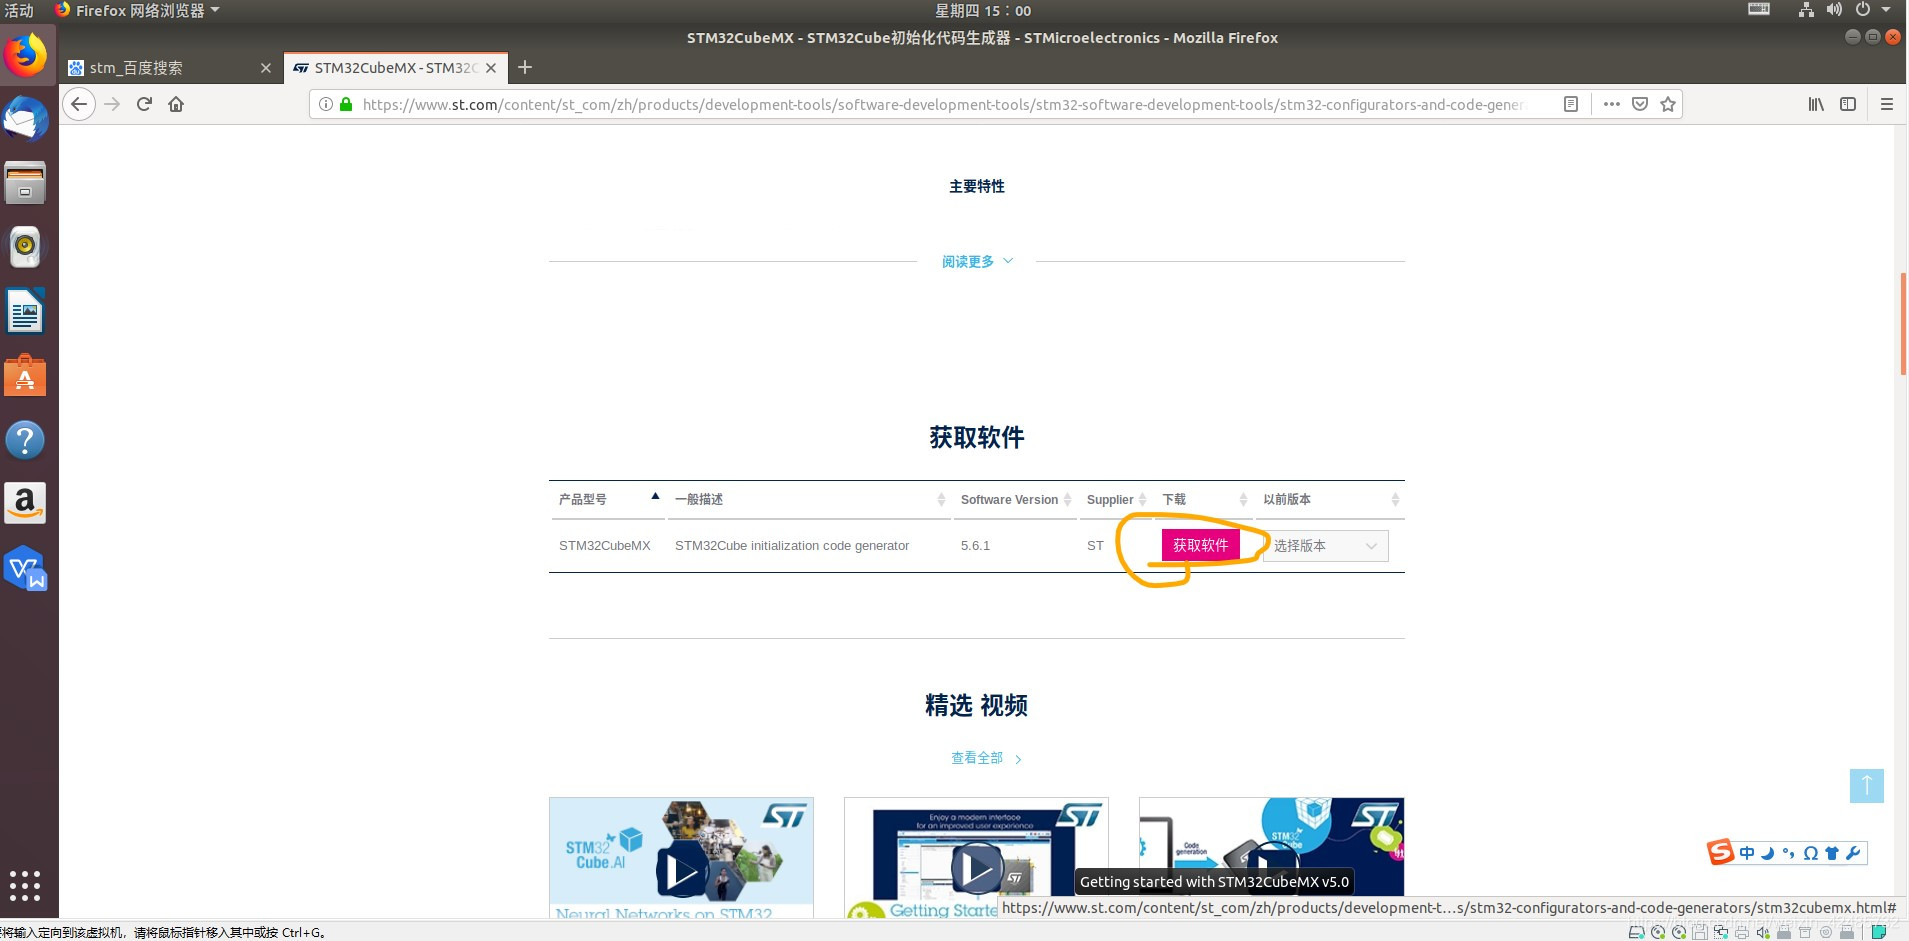Open the 活动 activities overview
The width and height of the screenshot is (1909, 941).
click(x=19, y=10)
